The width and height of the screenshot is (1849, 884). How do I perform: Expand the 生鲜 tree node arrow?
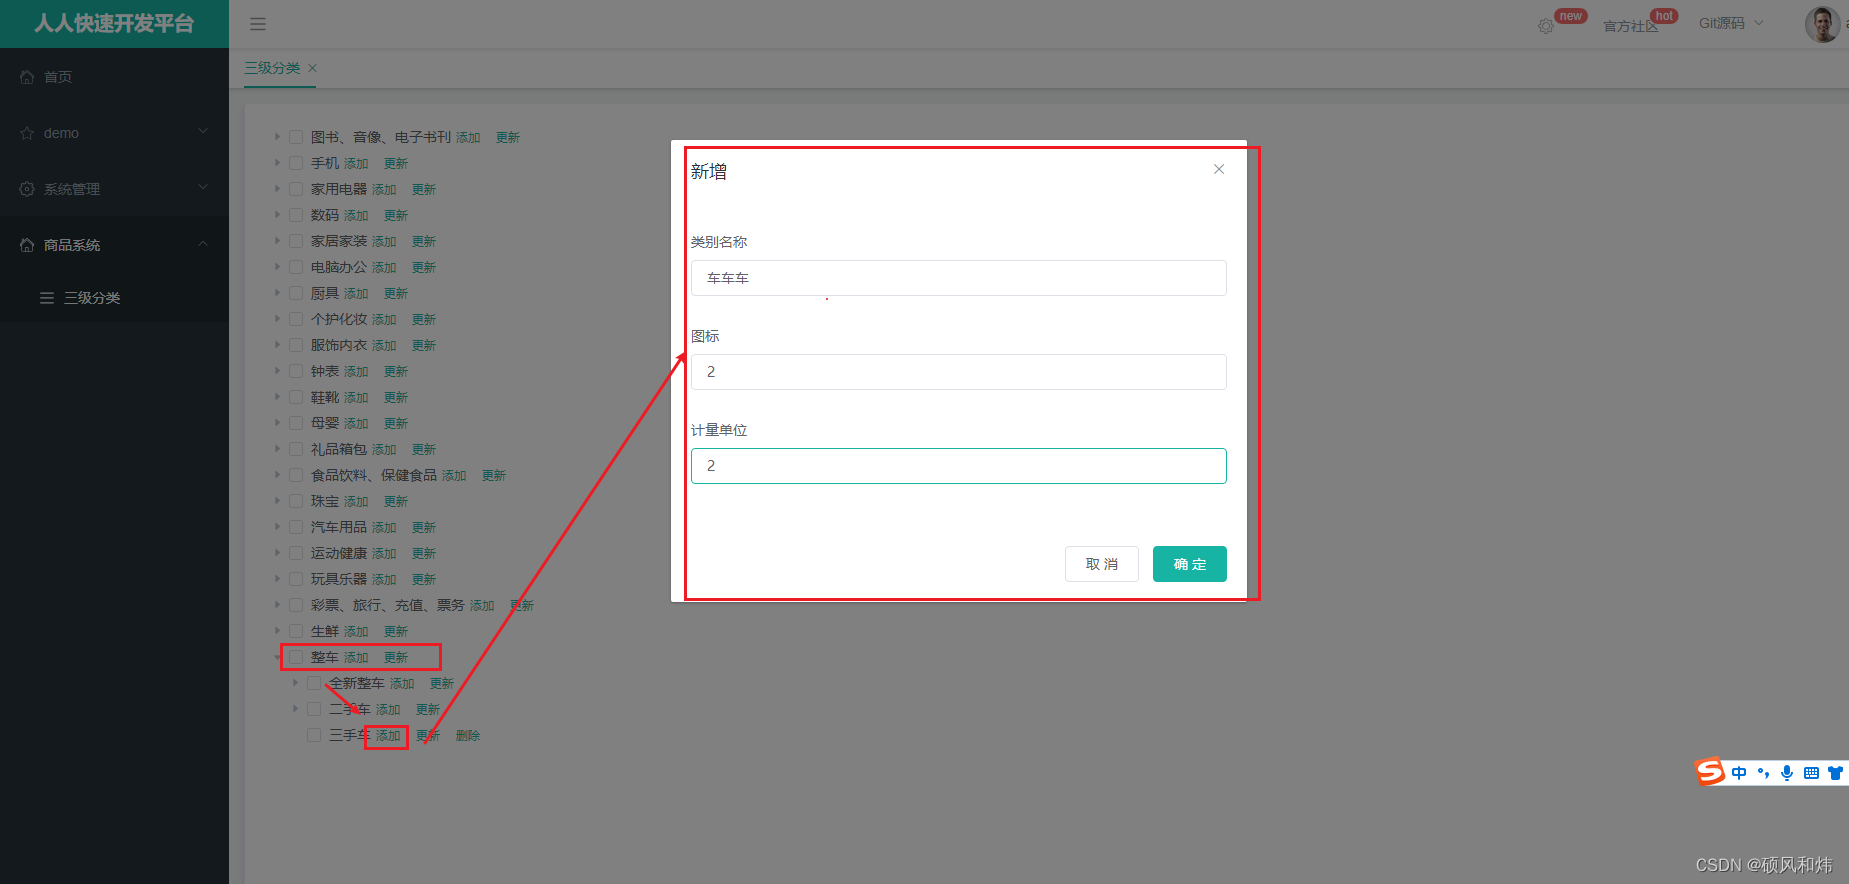[278, 631]
